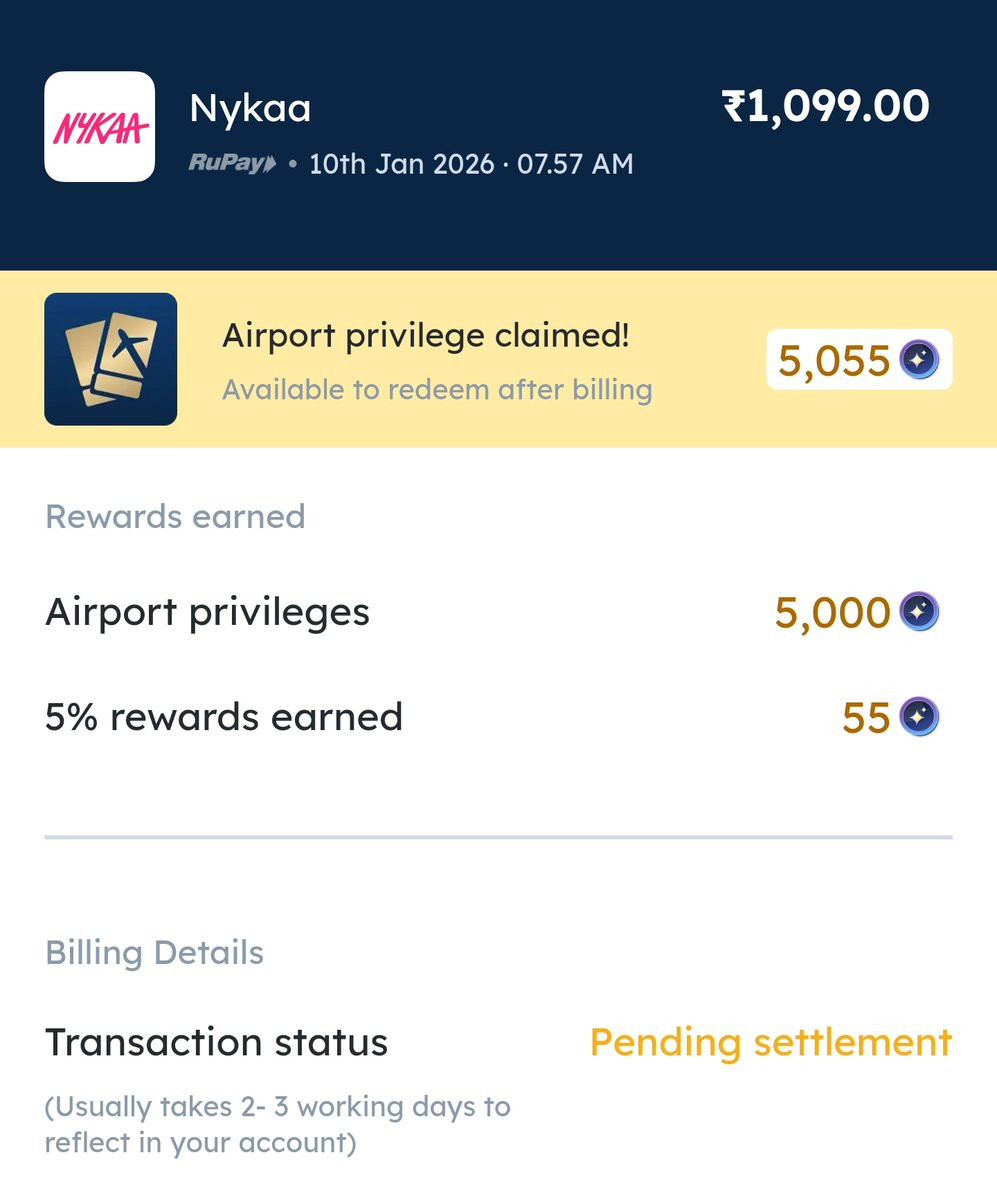Viewport: 997px width, 1200px height.
Task: Select the Nykaa merchant name
Action: (x=250, y=108)
